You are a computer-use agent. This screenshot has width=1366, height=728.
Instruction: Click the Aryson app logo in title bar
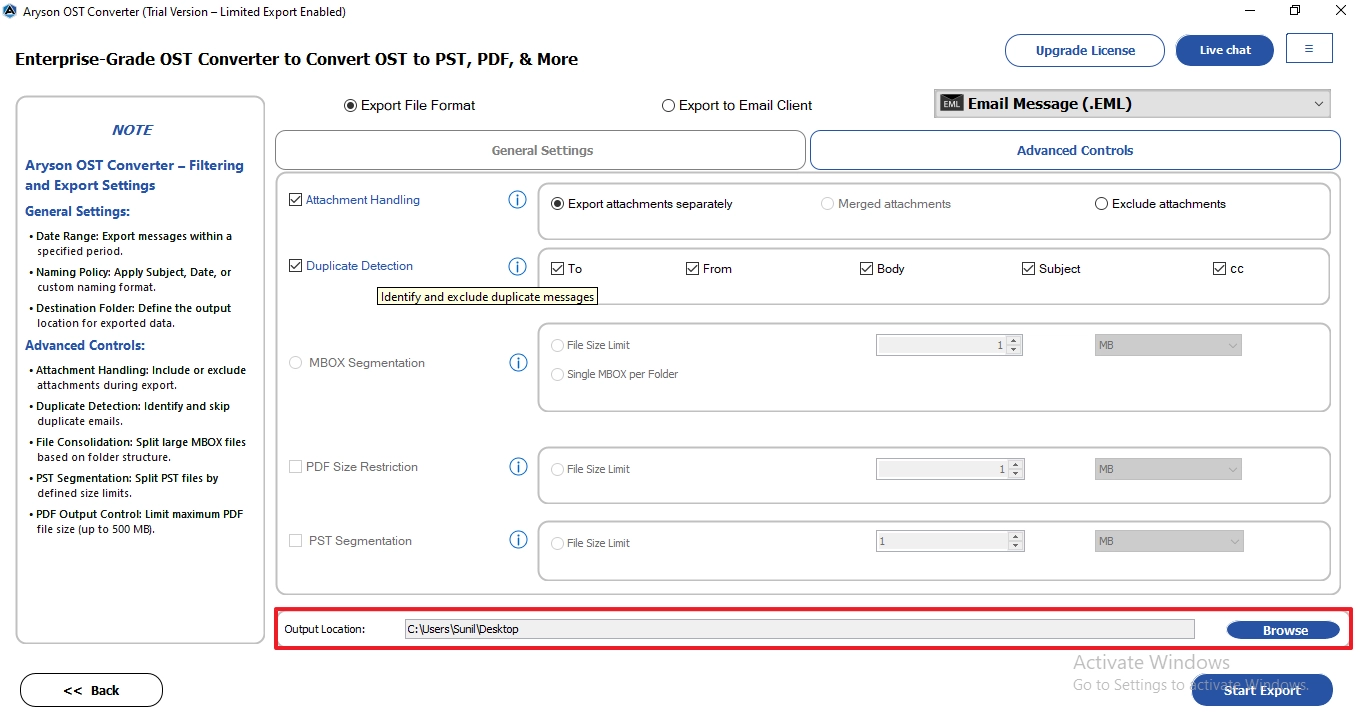coord(10,12)
